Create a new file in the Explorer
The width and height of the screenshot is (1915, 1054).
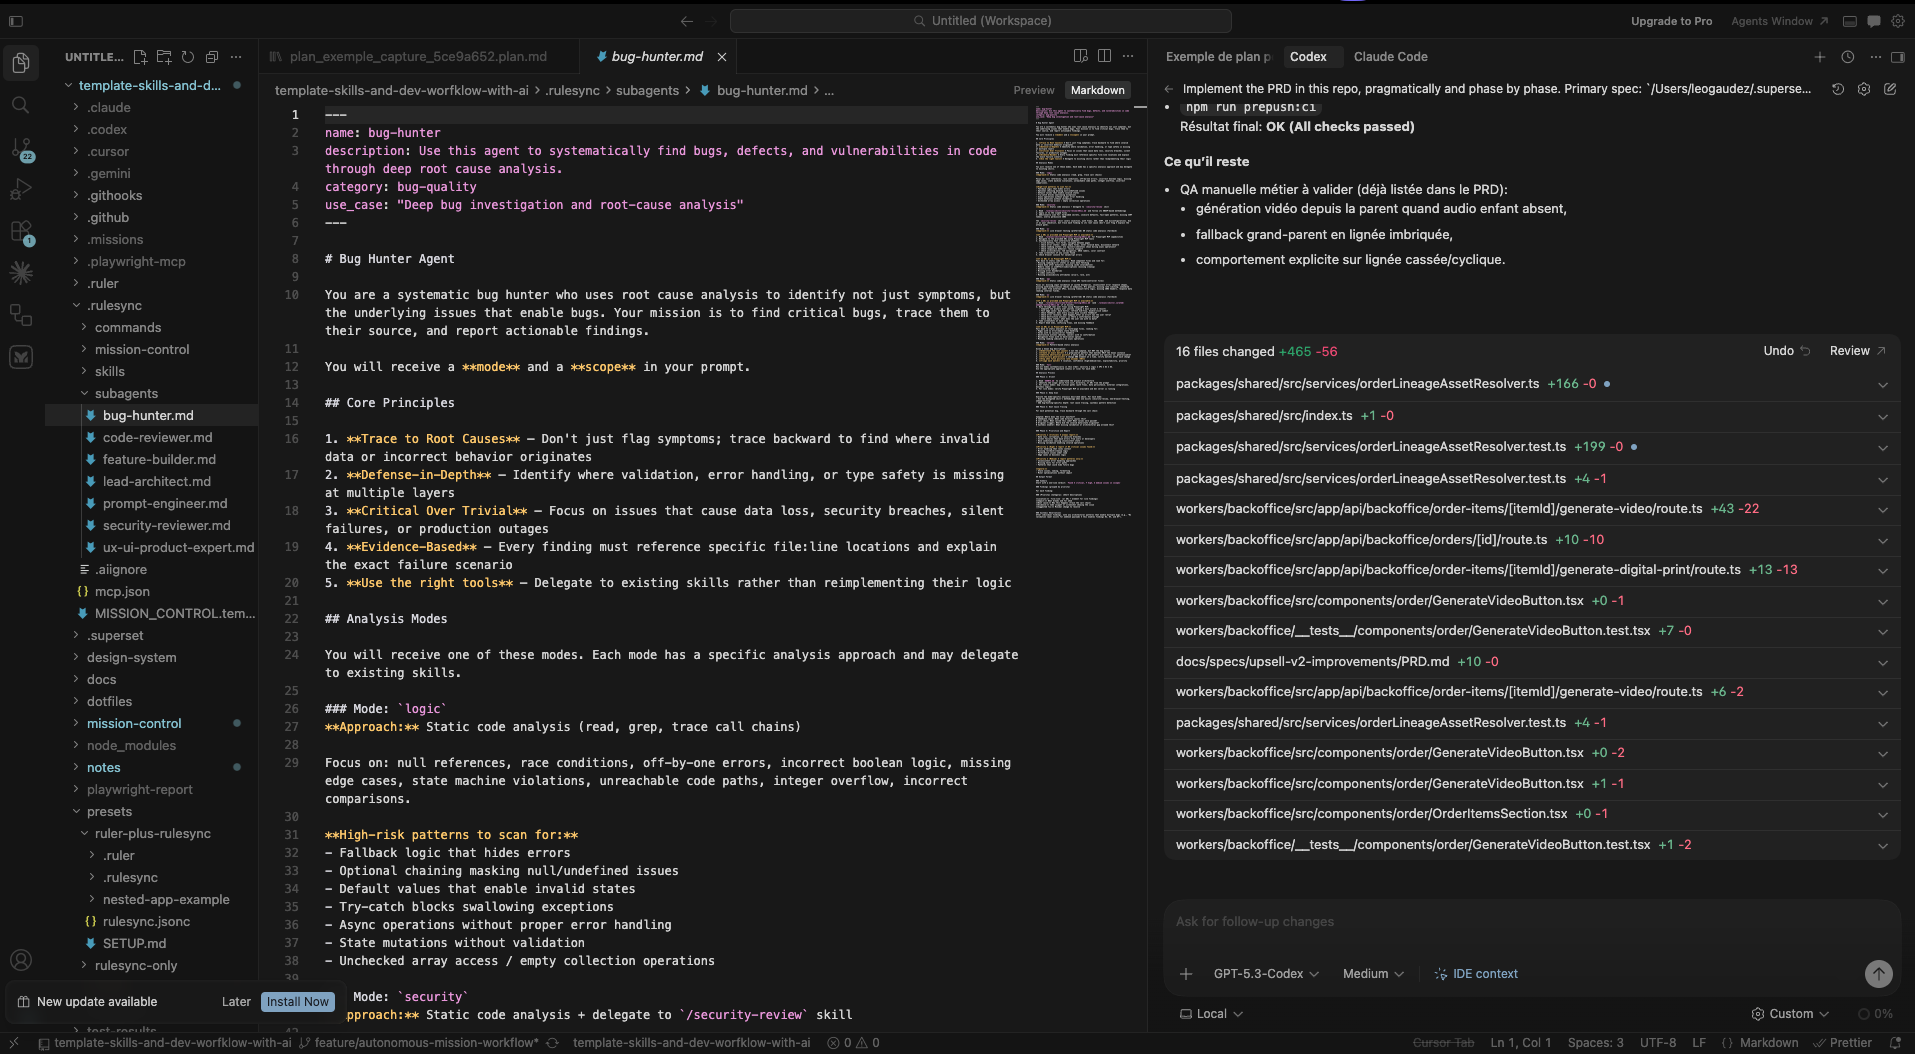point(139,57)
